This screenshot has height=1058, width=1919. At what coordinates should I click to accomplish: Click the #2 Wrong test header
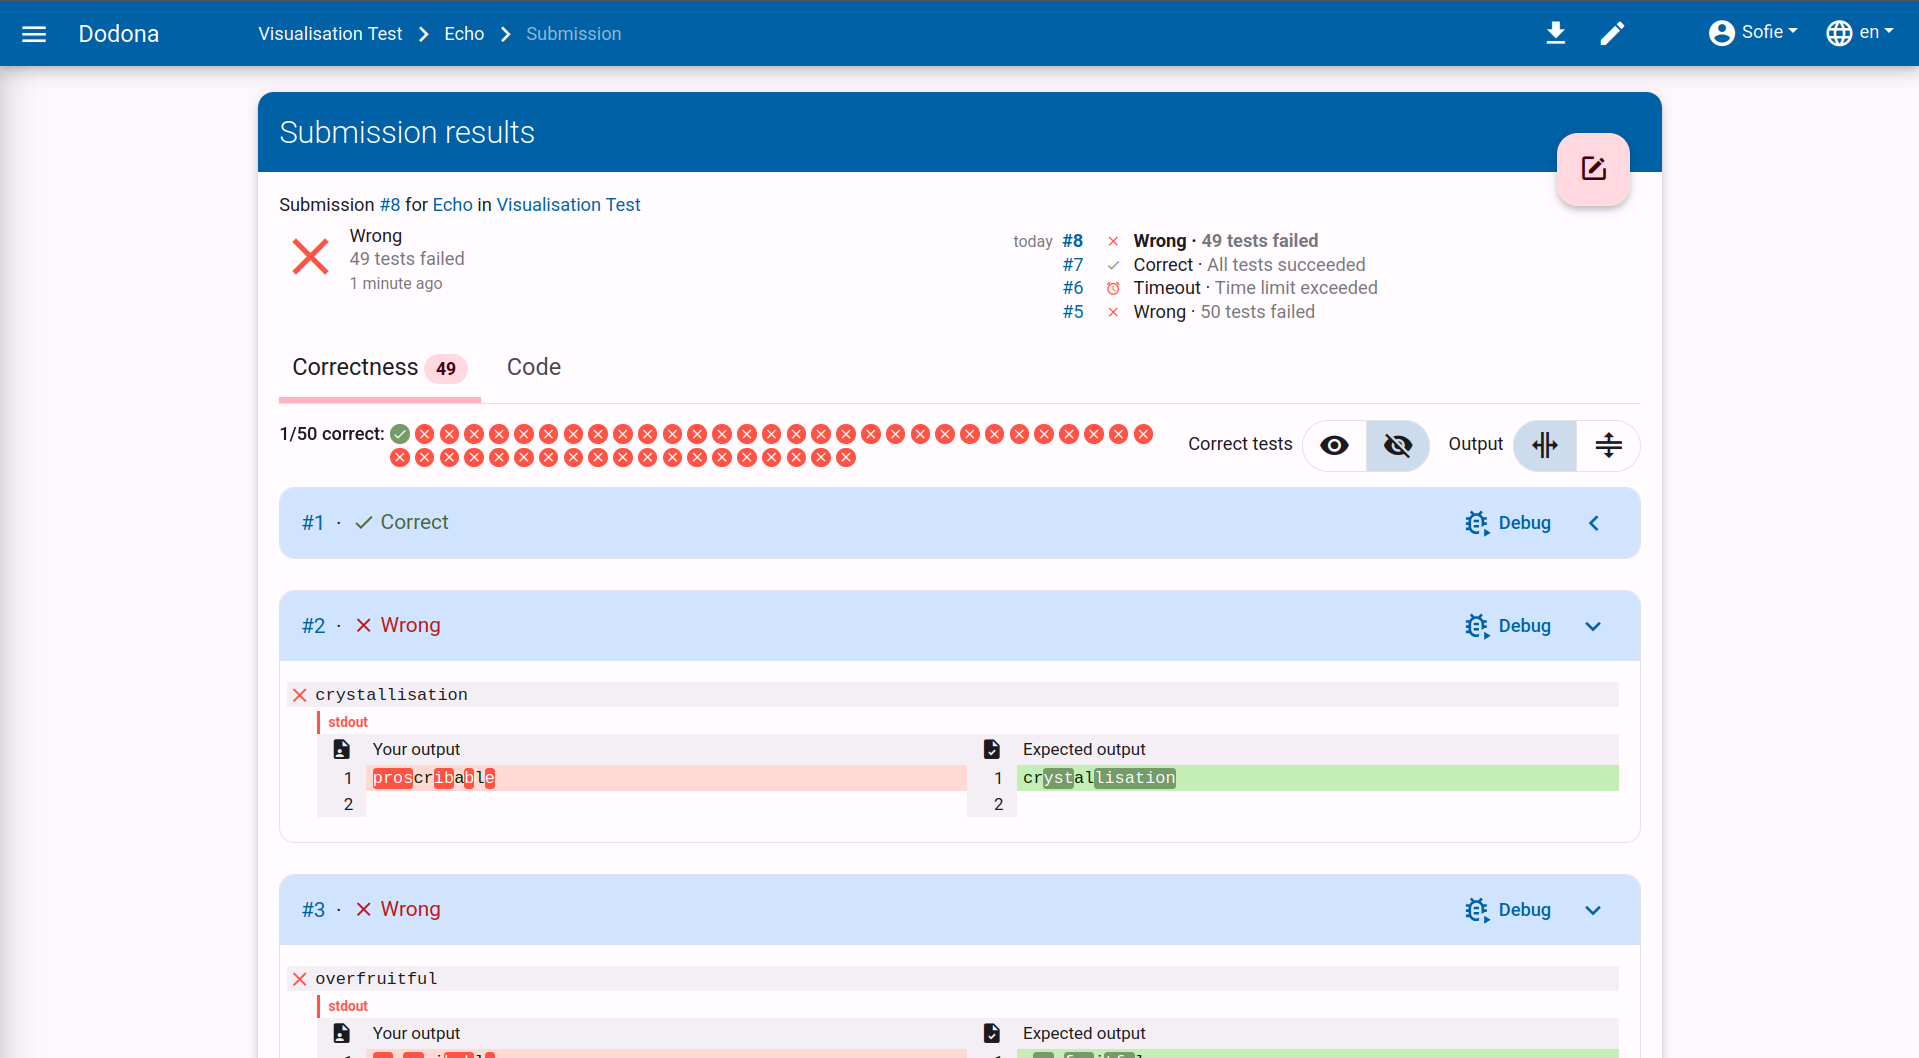[x=960, y=626]
